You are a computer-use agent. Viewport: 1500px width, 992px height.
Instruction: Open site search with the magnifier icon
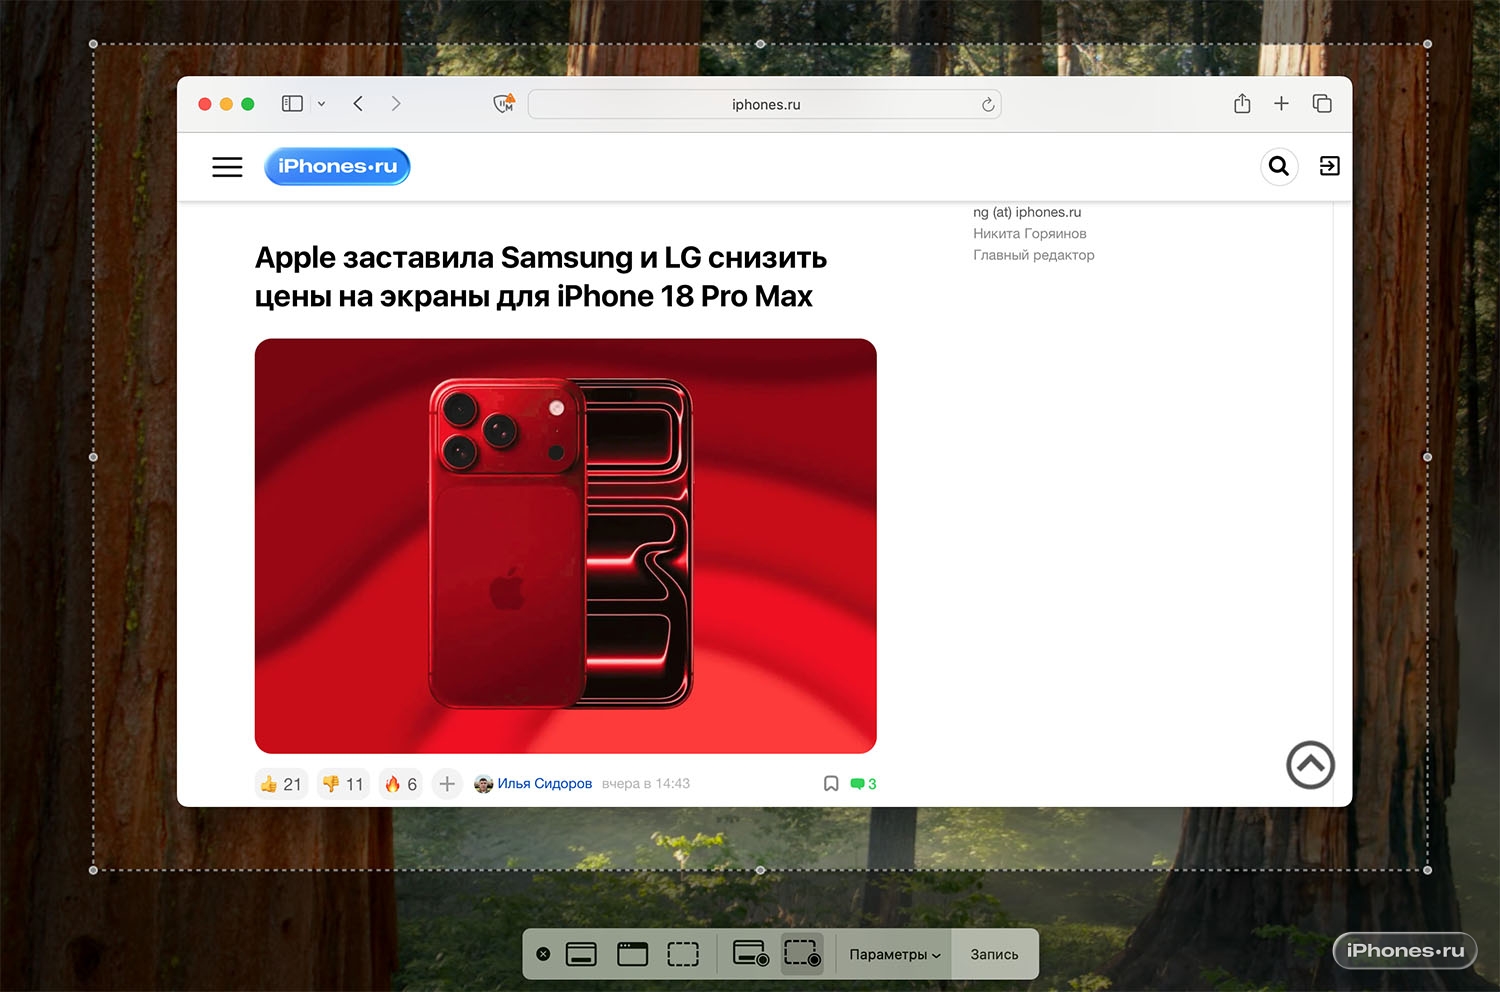[x=1279, y=166]
